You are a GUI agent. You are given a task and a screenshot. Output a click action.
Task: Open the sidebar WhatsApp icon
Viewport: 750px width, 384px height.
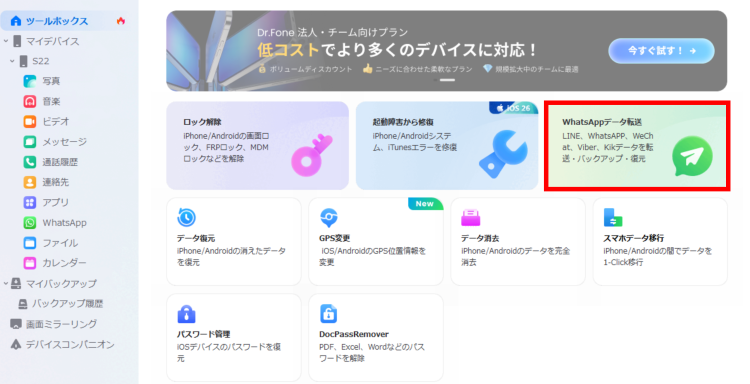[30, 223]
